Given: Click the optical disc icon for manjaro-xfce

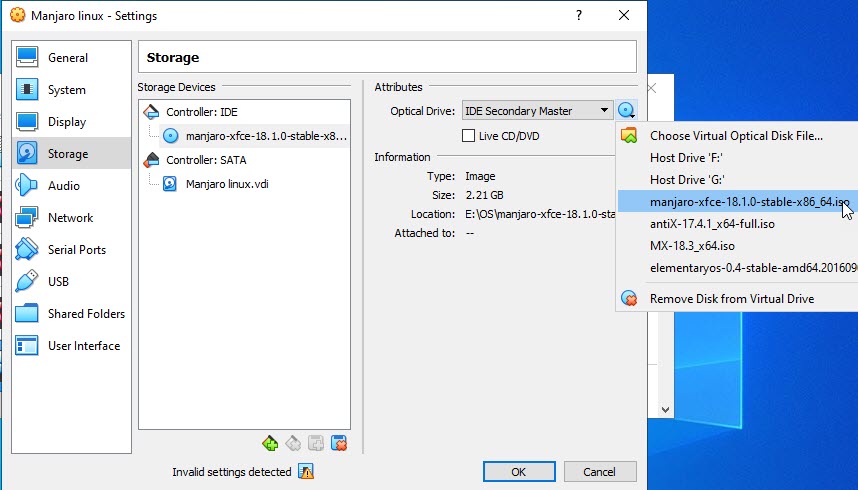Looking at the screenshot, I should 171,136.
